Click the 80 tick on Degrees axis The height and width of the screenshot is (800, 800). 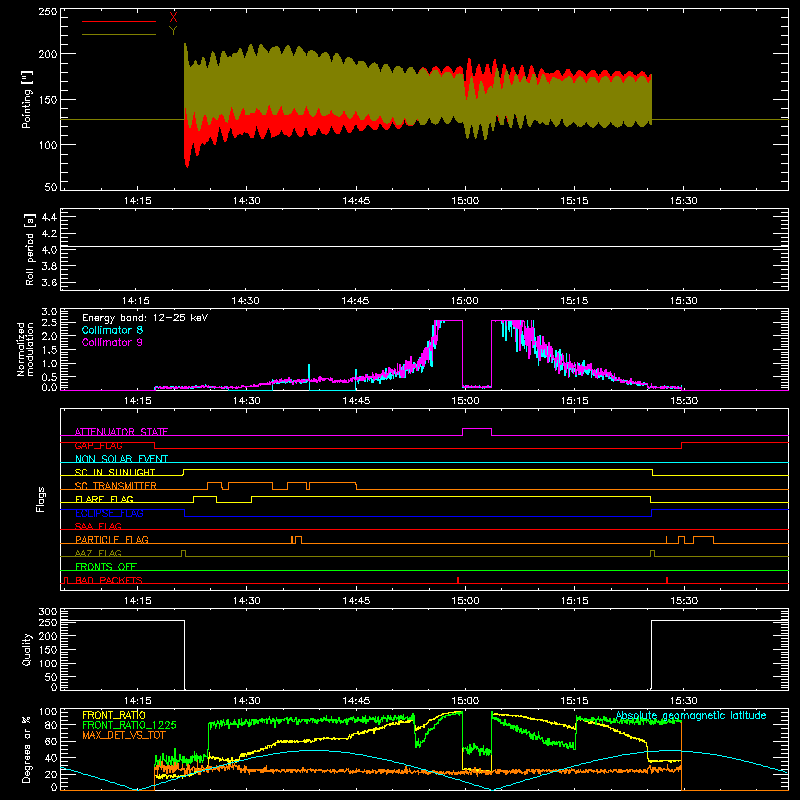pos(51,725)
